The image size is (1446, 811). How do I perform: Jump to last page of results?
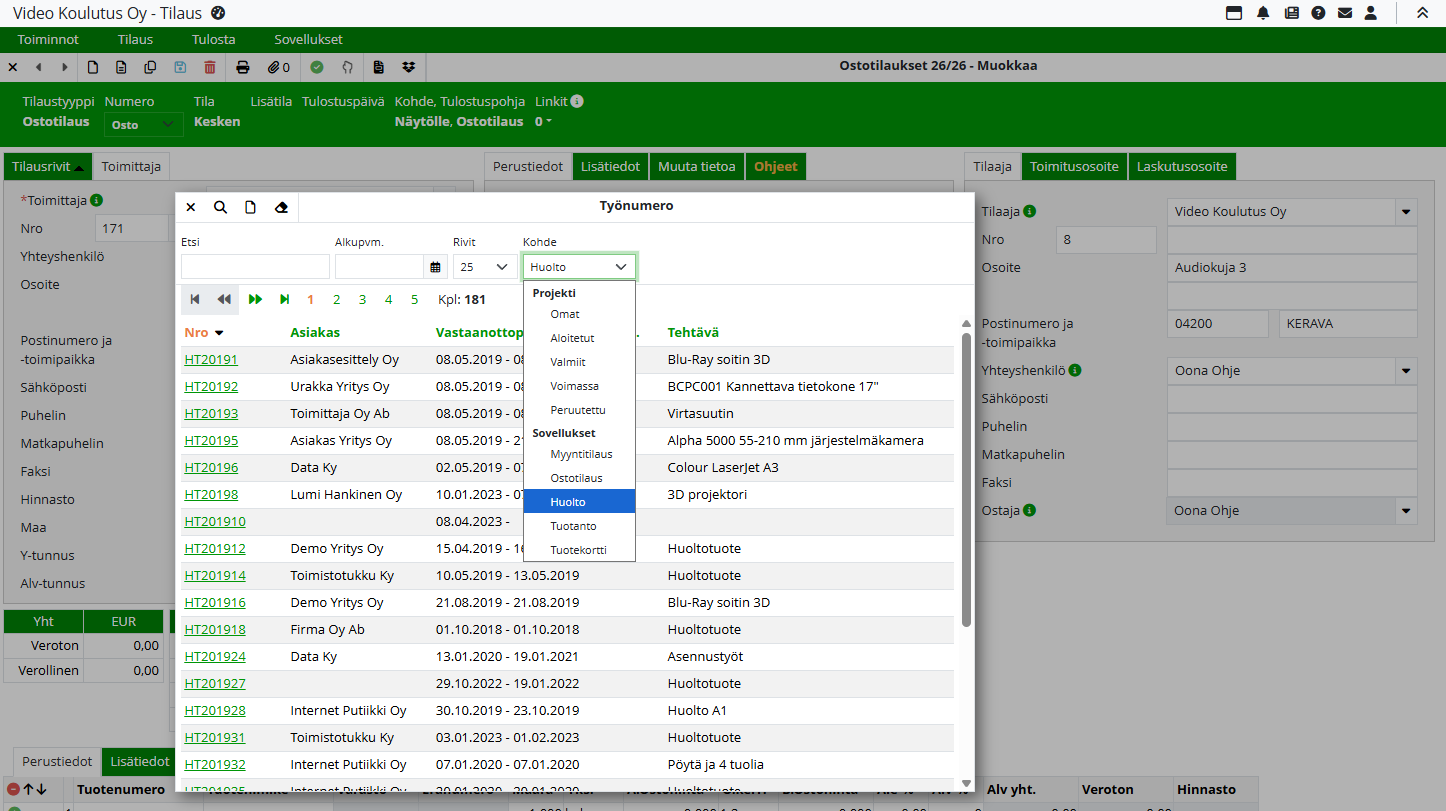coord(285,299)
